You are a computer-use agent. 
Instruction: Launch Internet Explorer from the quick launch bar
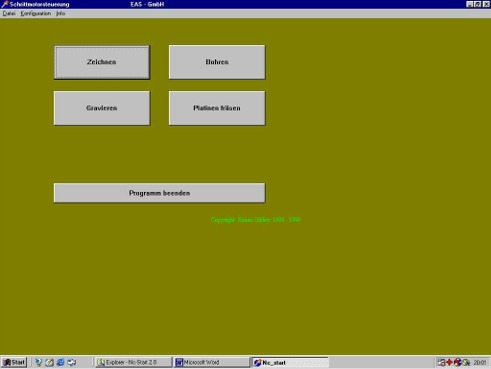60,362
